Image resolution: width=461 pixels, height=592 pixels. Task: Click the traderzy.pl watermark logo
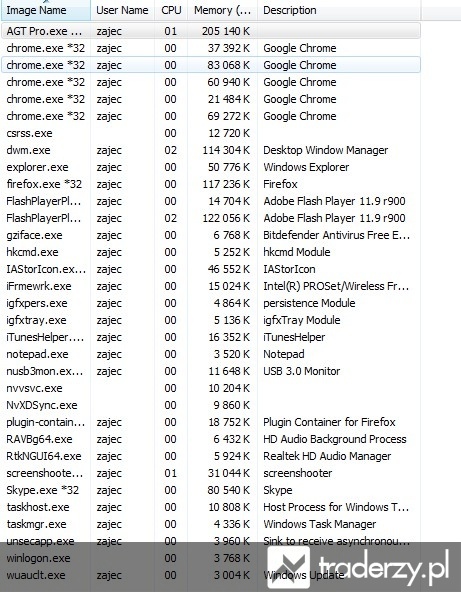tap(358, 567)
